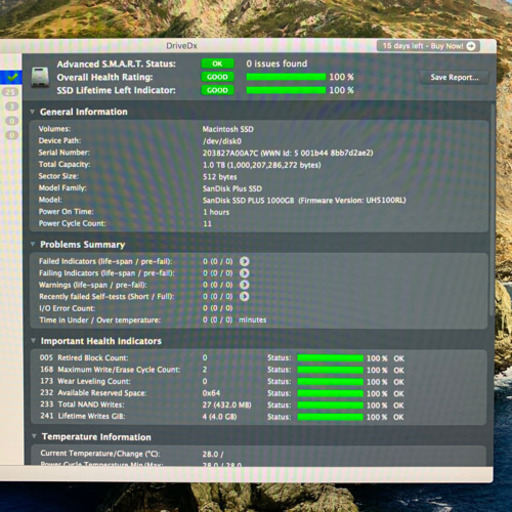Click 'Time in Under / Over temperature' label

tap(100, 320)
